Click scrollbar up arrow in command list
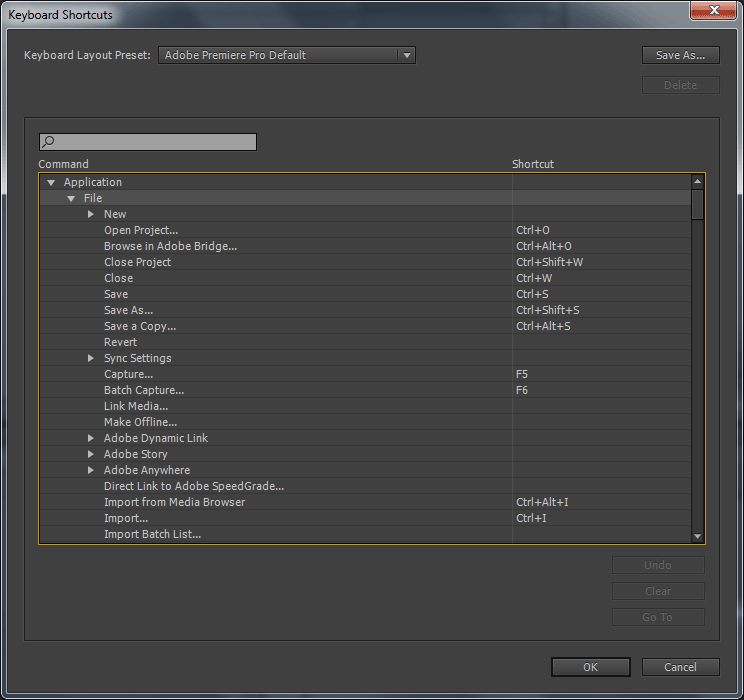 [x=697, y=181]
